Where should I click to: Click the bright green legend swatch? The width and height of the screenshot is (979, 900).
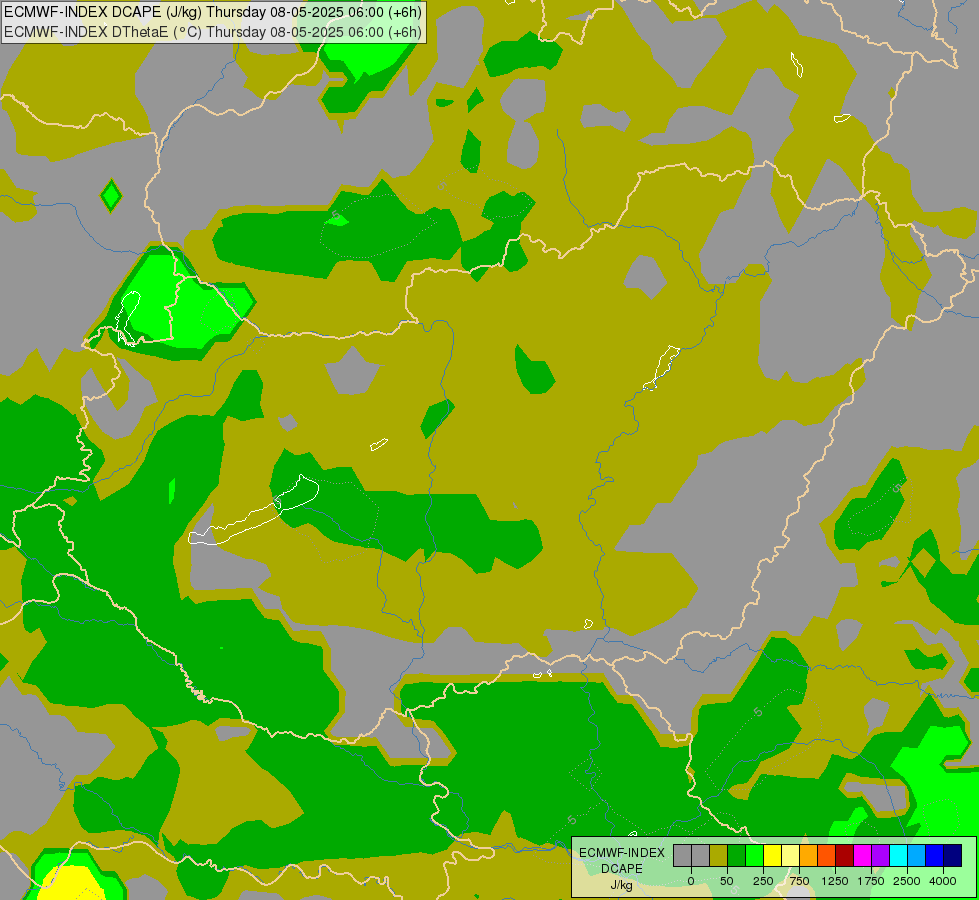tap(754, 856)
